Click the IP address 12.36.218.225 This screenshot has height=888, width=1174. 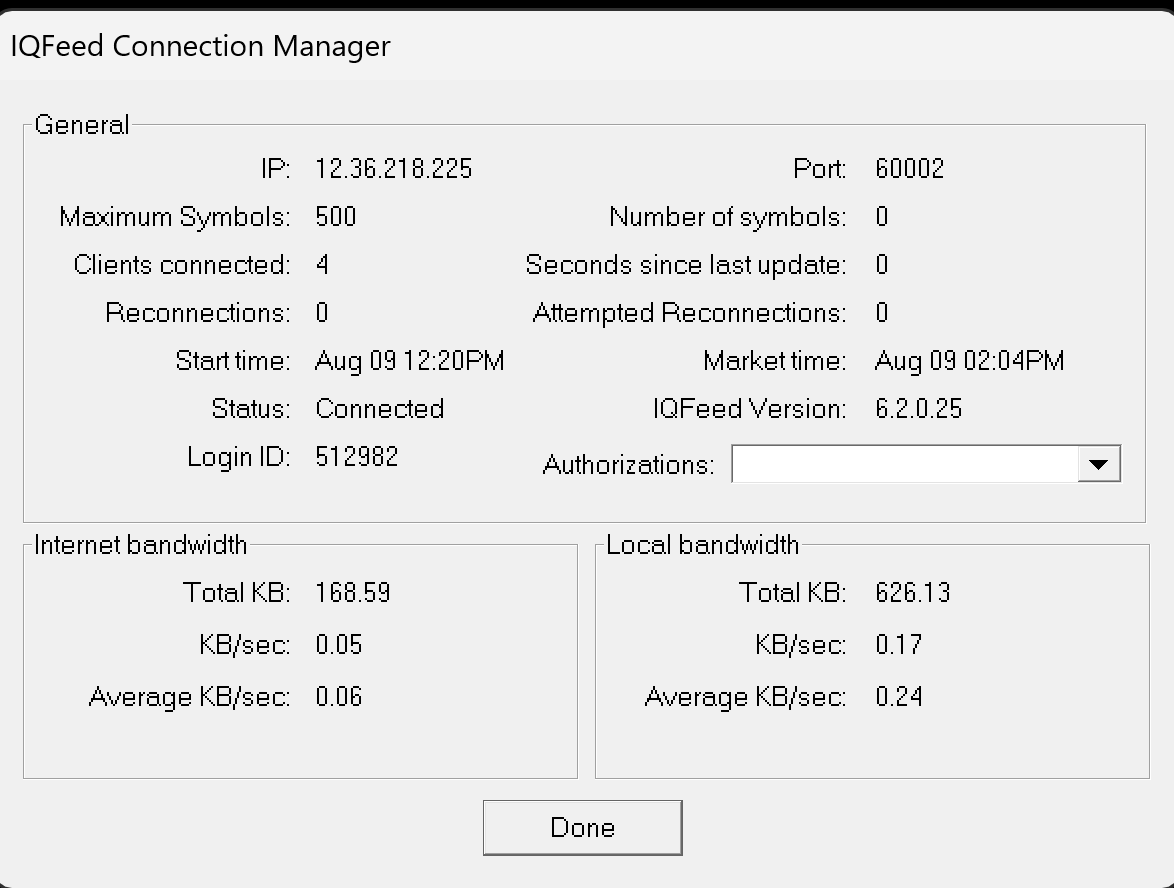[393, 169]
